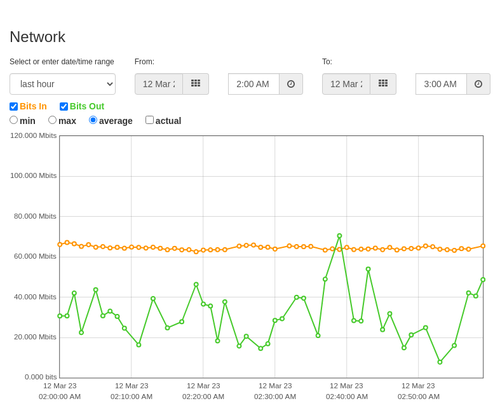The width and height of the screenshot is (500, 403).
Task: Click the 120.000 Mbits axis label
Action: 33,135
